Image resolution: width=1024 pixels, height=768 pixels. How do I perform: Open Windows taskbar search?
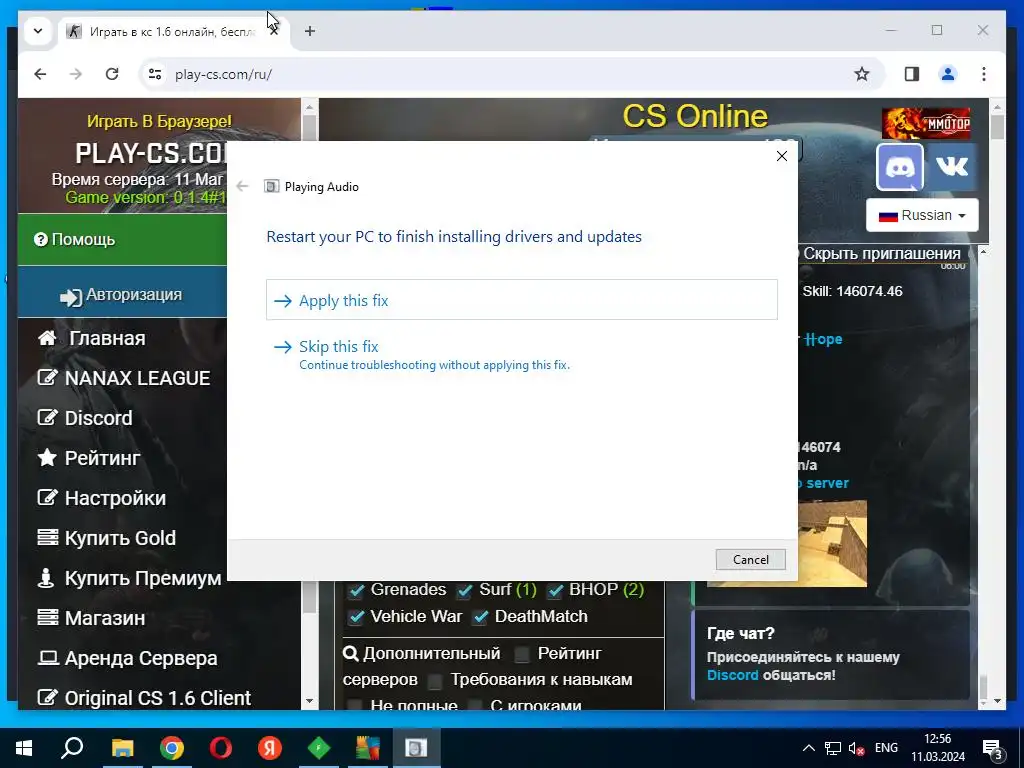(x=72, y=748)
